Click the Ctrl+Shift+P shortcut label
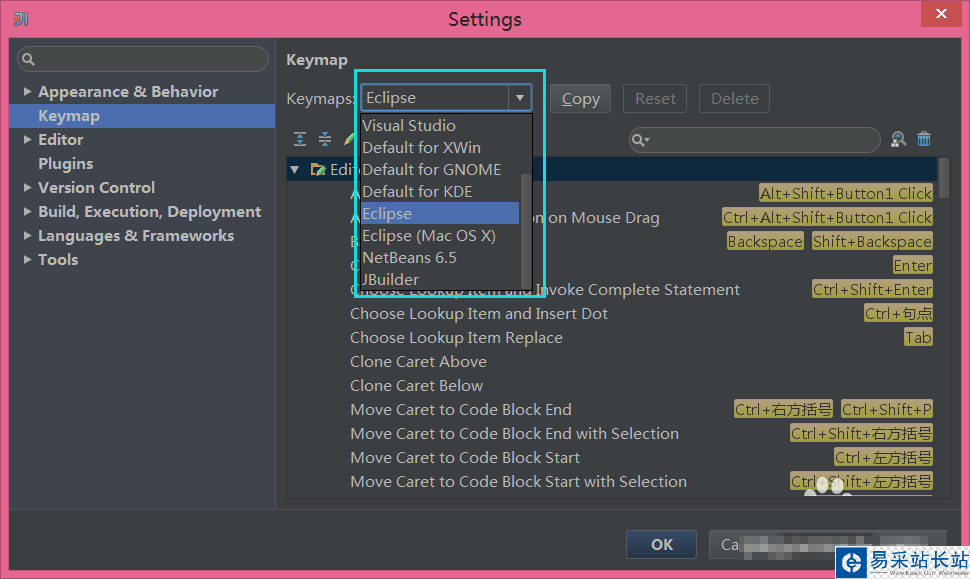Image resolution: width=970 pixels, height=579 pixels. coord(886,410)
